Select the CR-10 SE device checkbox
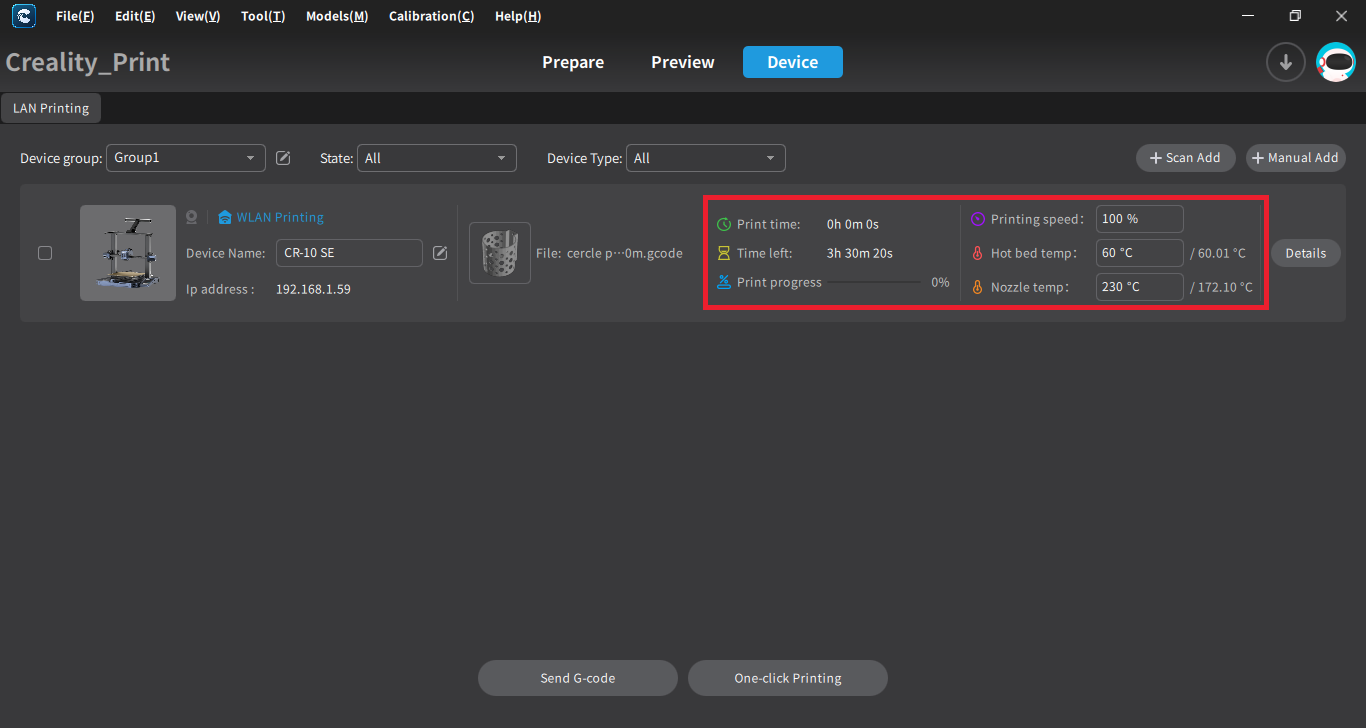1366x728 pixels. 45,253
